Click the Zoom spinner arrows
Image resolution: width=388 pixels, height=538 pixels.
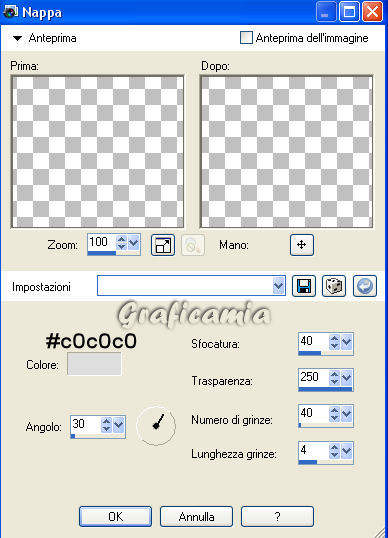(x=121, y=243)
